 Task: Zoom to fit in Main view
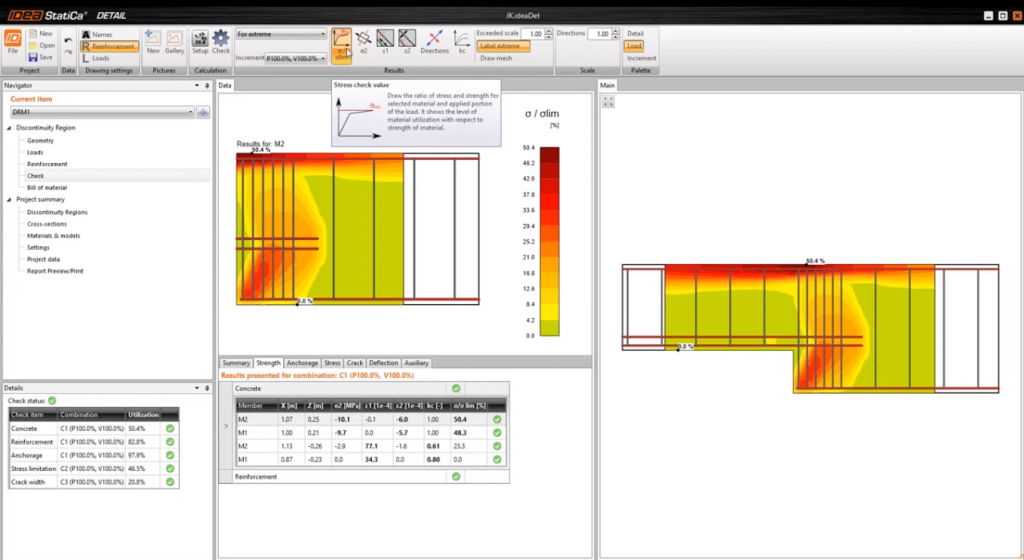click(608, 102)
